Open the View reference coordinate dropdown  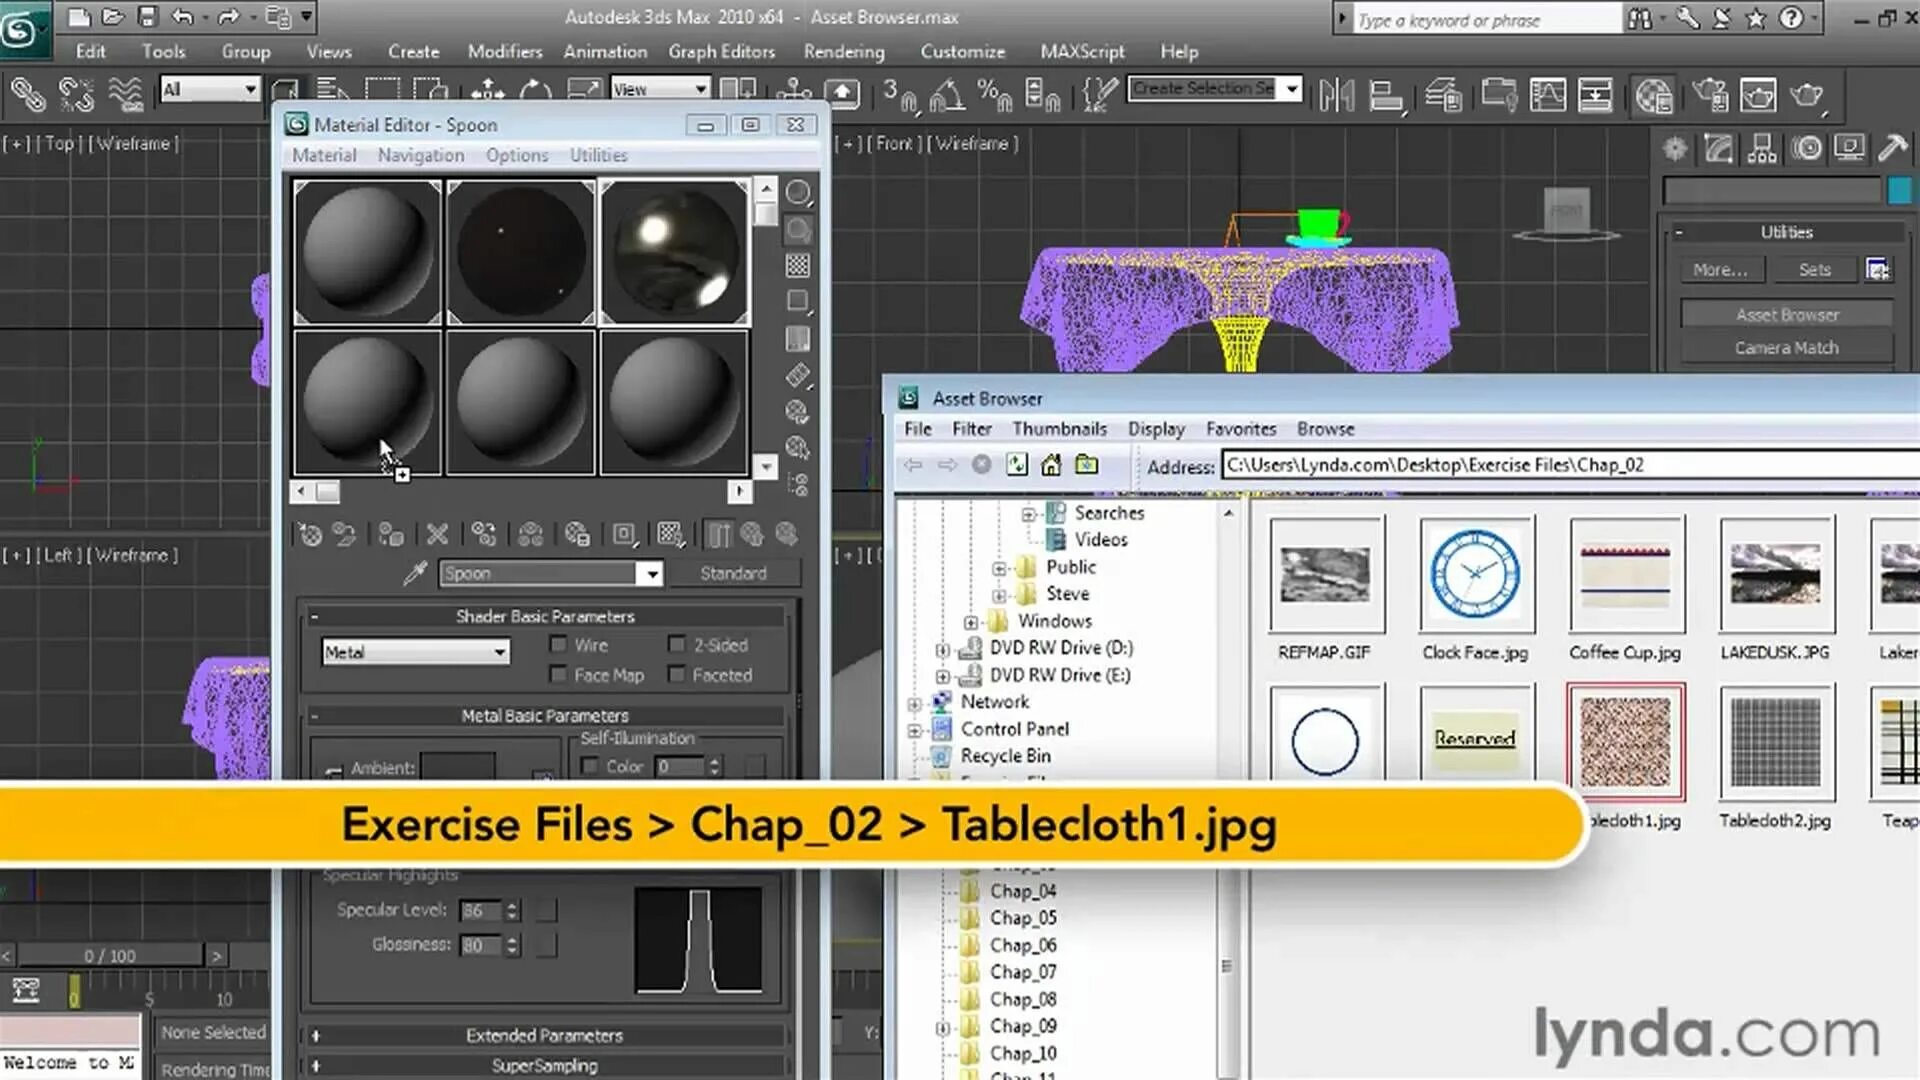click(660, 89)
